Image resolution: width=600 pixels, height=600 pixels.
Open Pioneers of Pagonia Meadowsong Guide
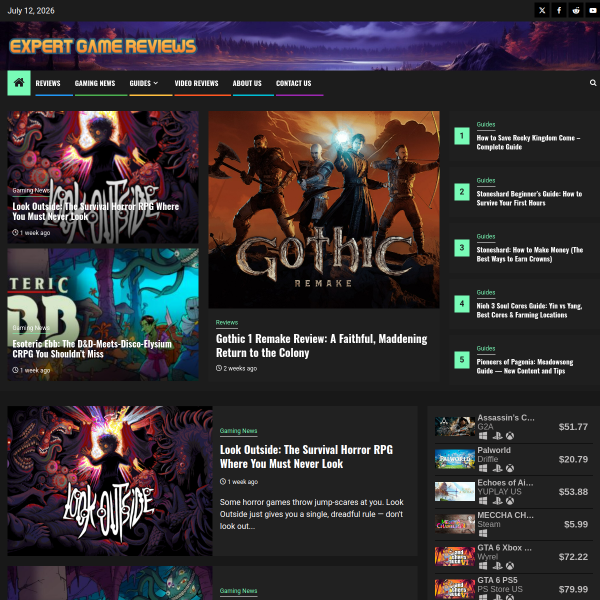525,366
